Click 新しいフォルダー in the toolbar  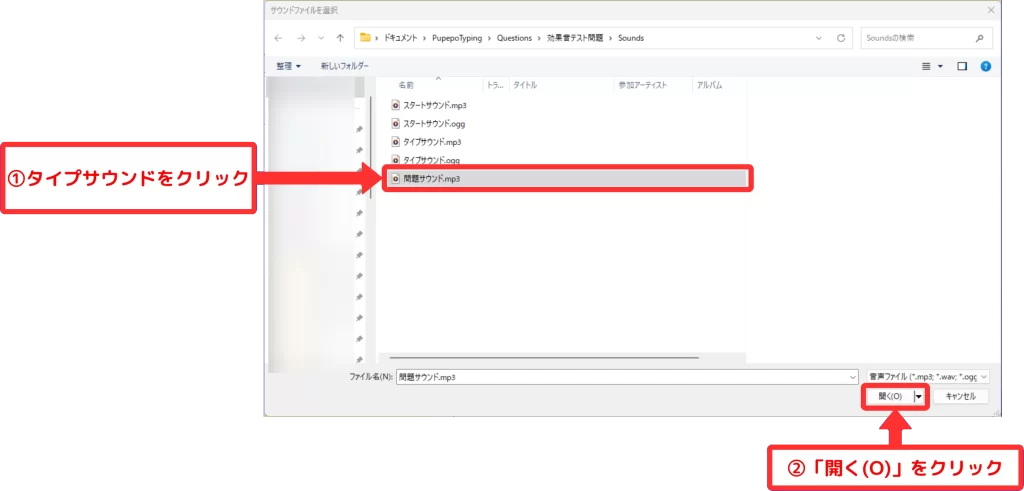[344, 66]
